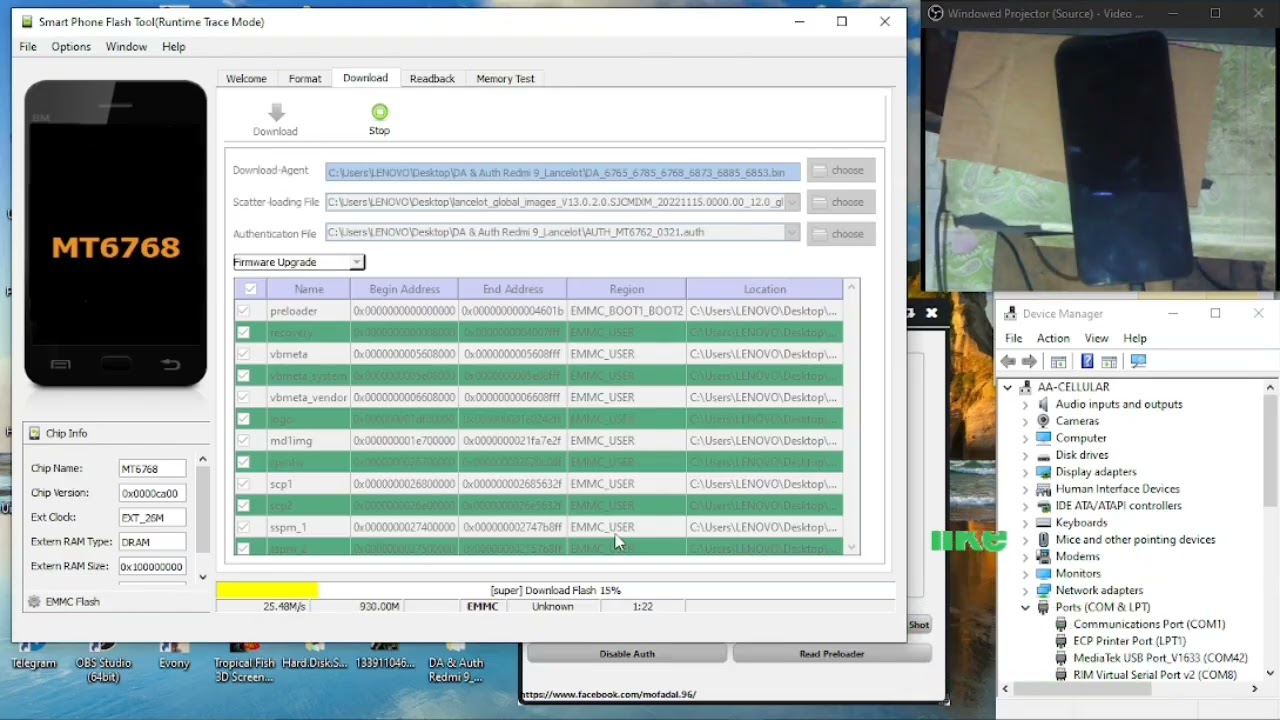Click Scan for hardware changes monitor icon

1138,362
